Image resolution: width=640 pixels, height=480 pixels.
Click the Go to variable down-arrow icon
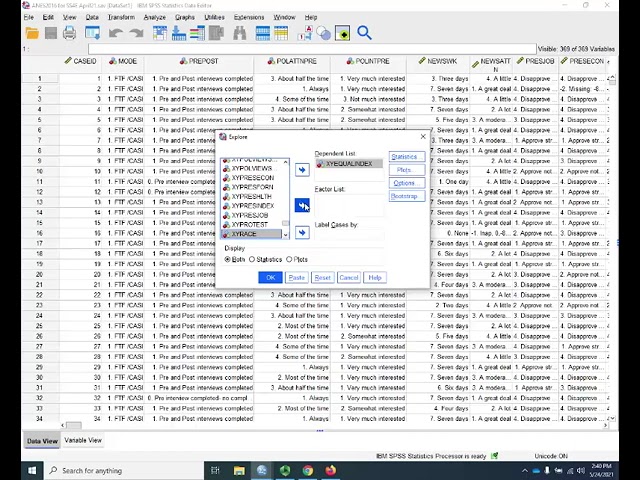pos(179,33)
